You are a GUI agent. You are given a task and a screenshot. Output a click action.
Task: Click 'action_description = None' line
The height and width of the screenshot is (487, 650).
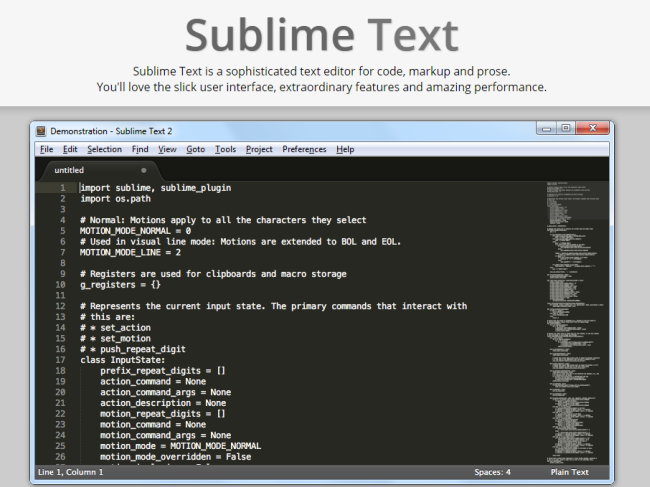163,403
